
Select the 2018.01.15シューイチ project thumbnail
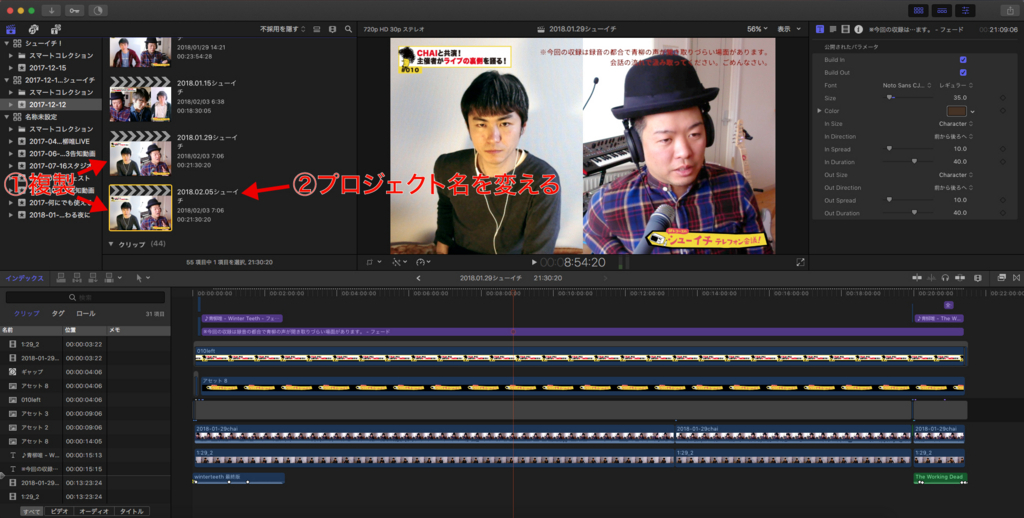pos(140,101)
